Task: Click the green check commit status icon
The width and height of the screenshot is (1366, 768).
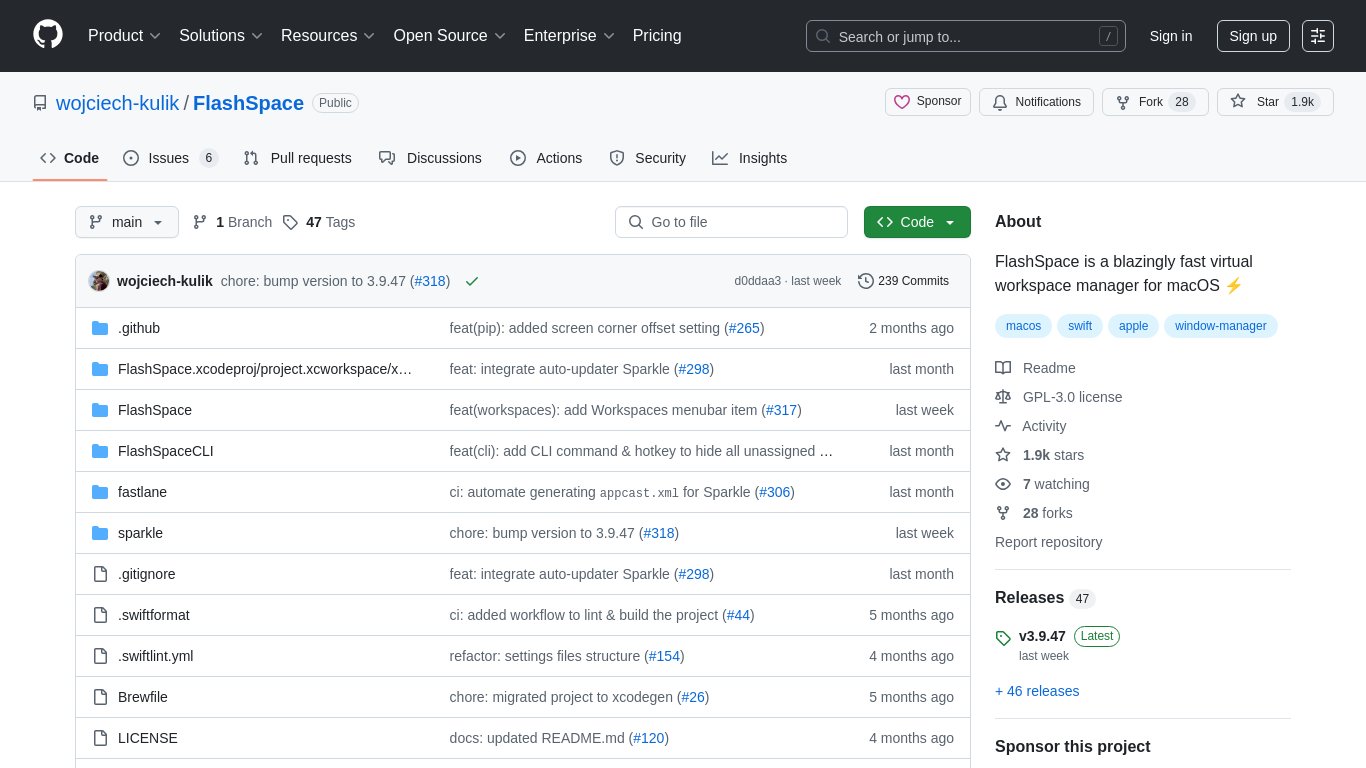Action: tap(472, 281)
